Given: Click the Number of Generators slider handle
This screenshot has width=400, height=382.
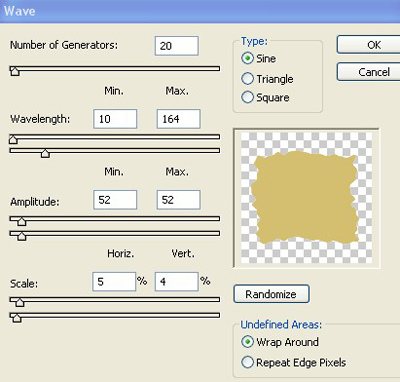Looking at the screenshot, I should (x=15, y=71).
